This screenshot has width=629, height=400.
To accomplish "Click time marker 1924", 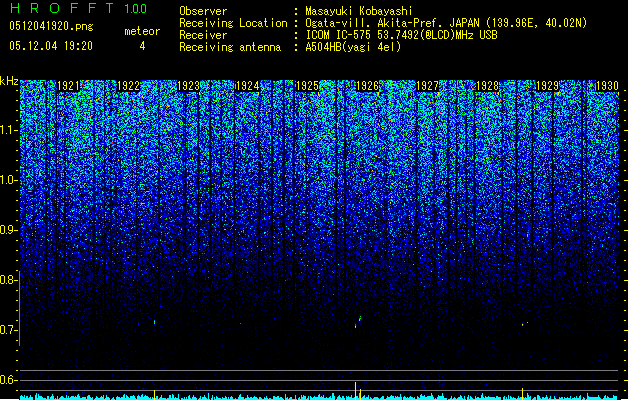I will point(248,86).
